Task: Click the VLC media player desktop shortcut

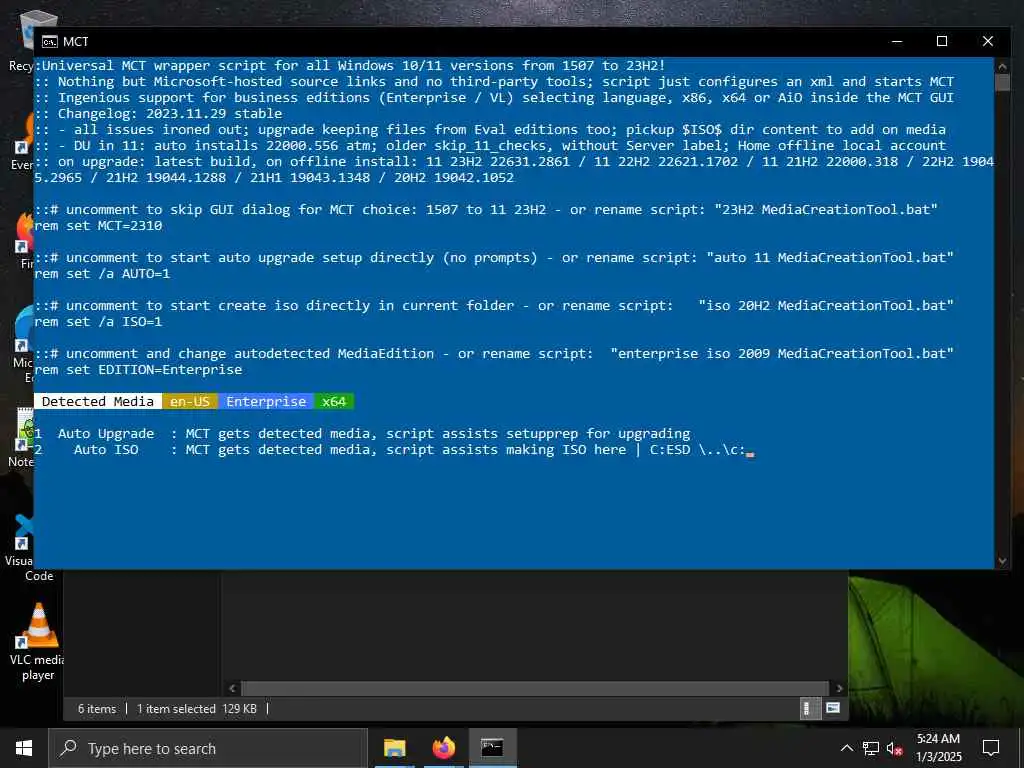Action: coord(38,641)
